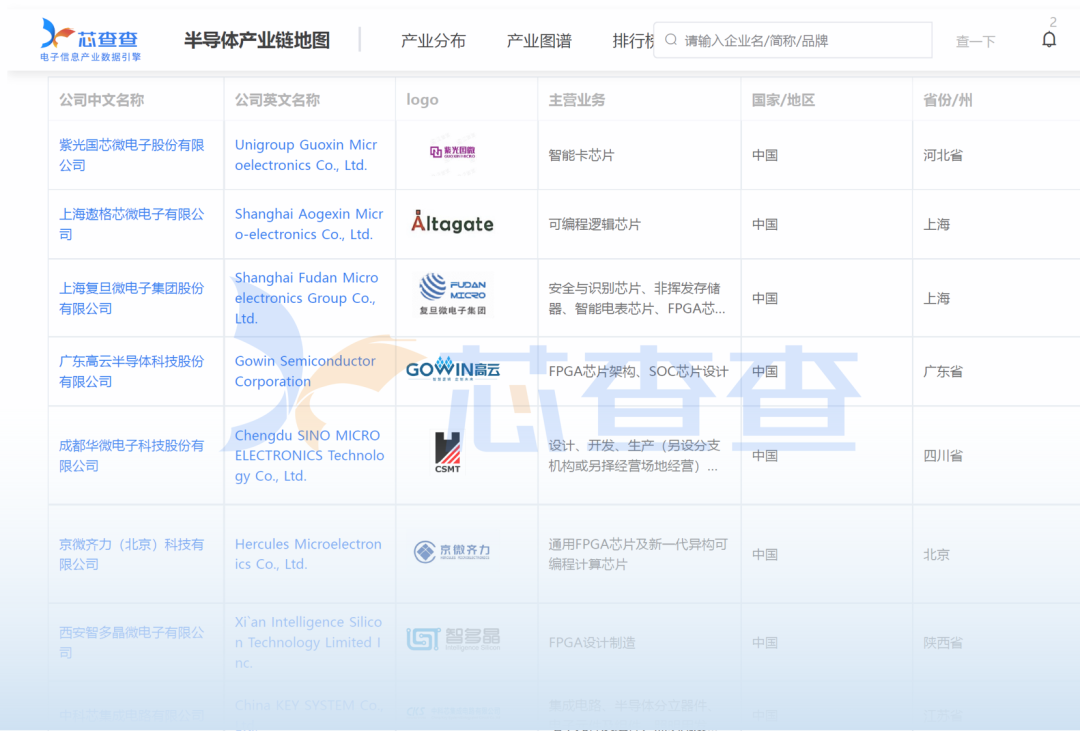Click 上海 in the Altagate row
1080x731 pixels.
pyautogui.click(x=936, y=224)
